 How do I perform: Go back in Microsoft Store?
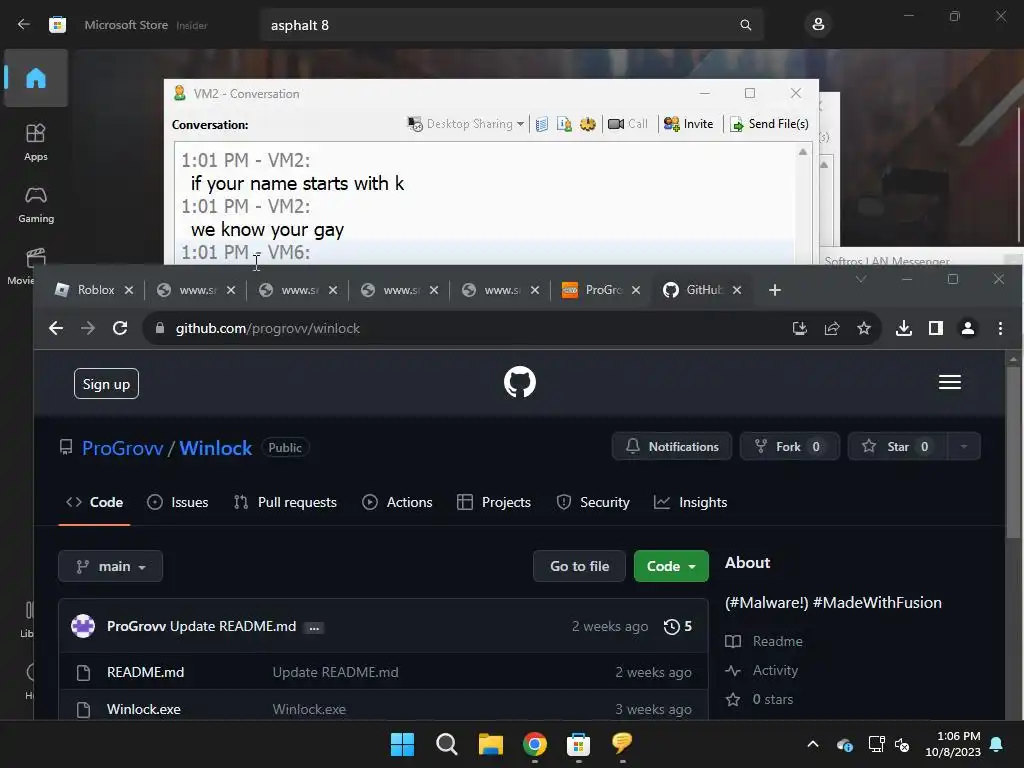click(24, 25)
